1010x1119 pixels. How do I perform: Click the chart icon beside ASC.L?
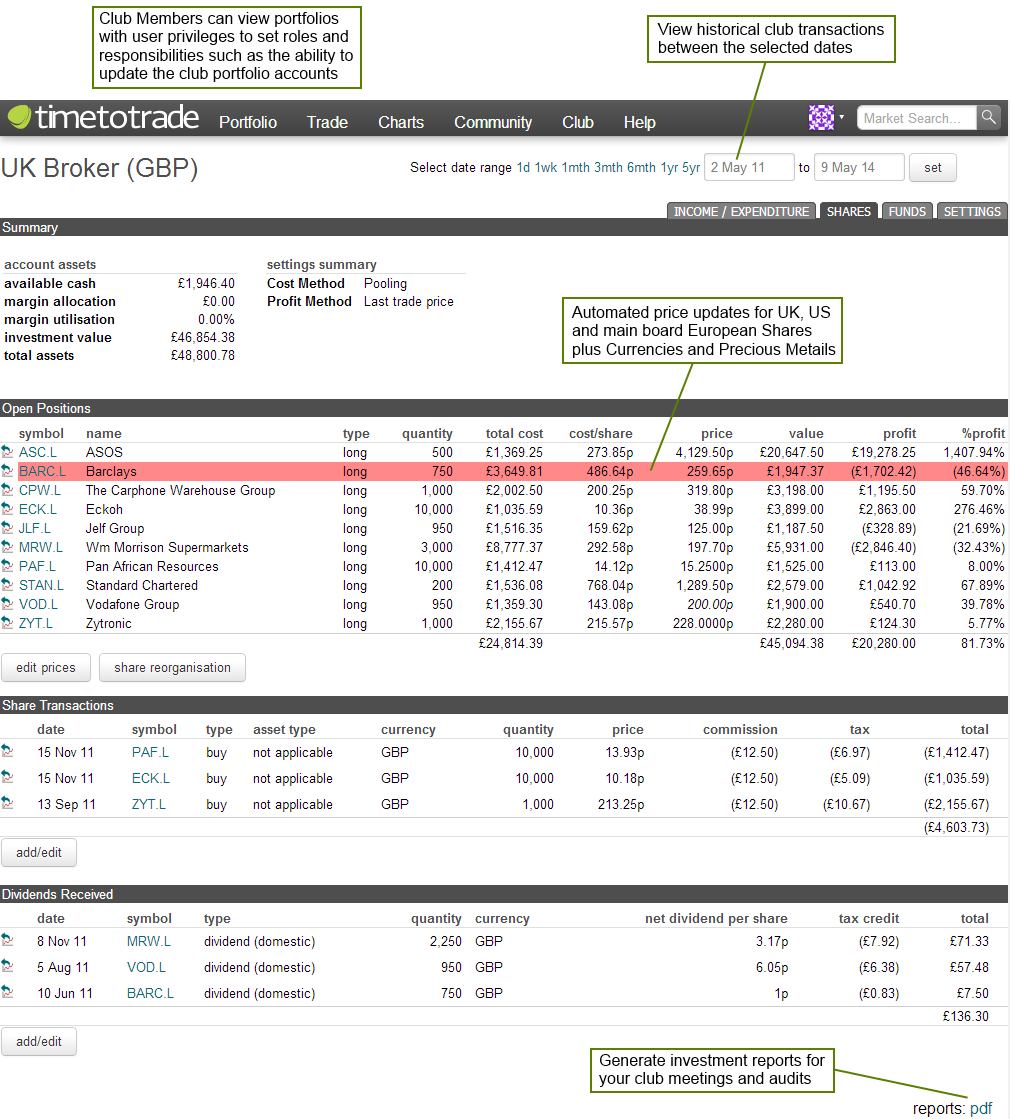tap(8, 452)
